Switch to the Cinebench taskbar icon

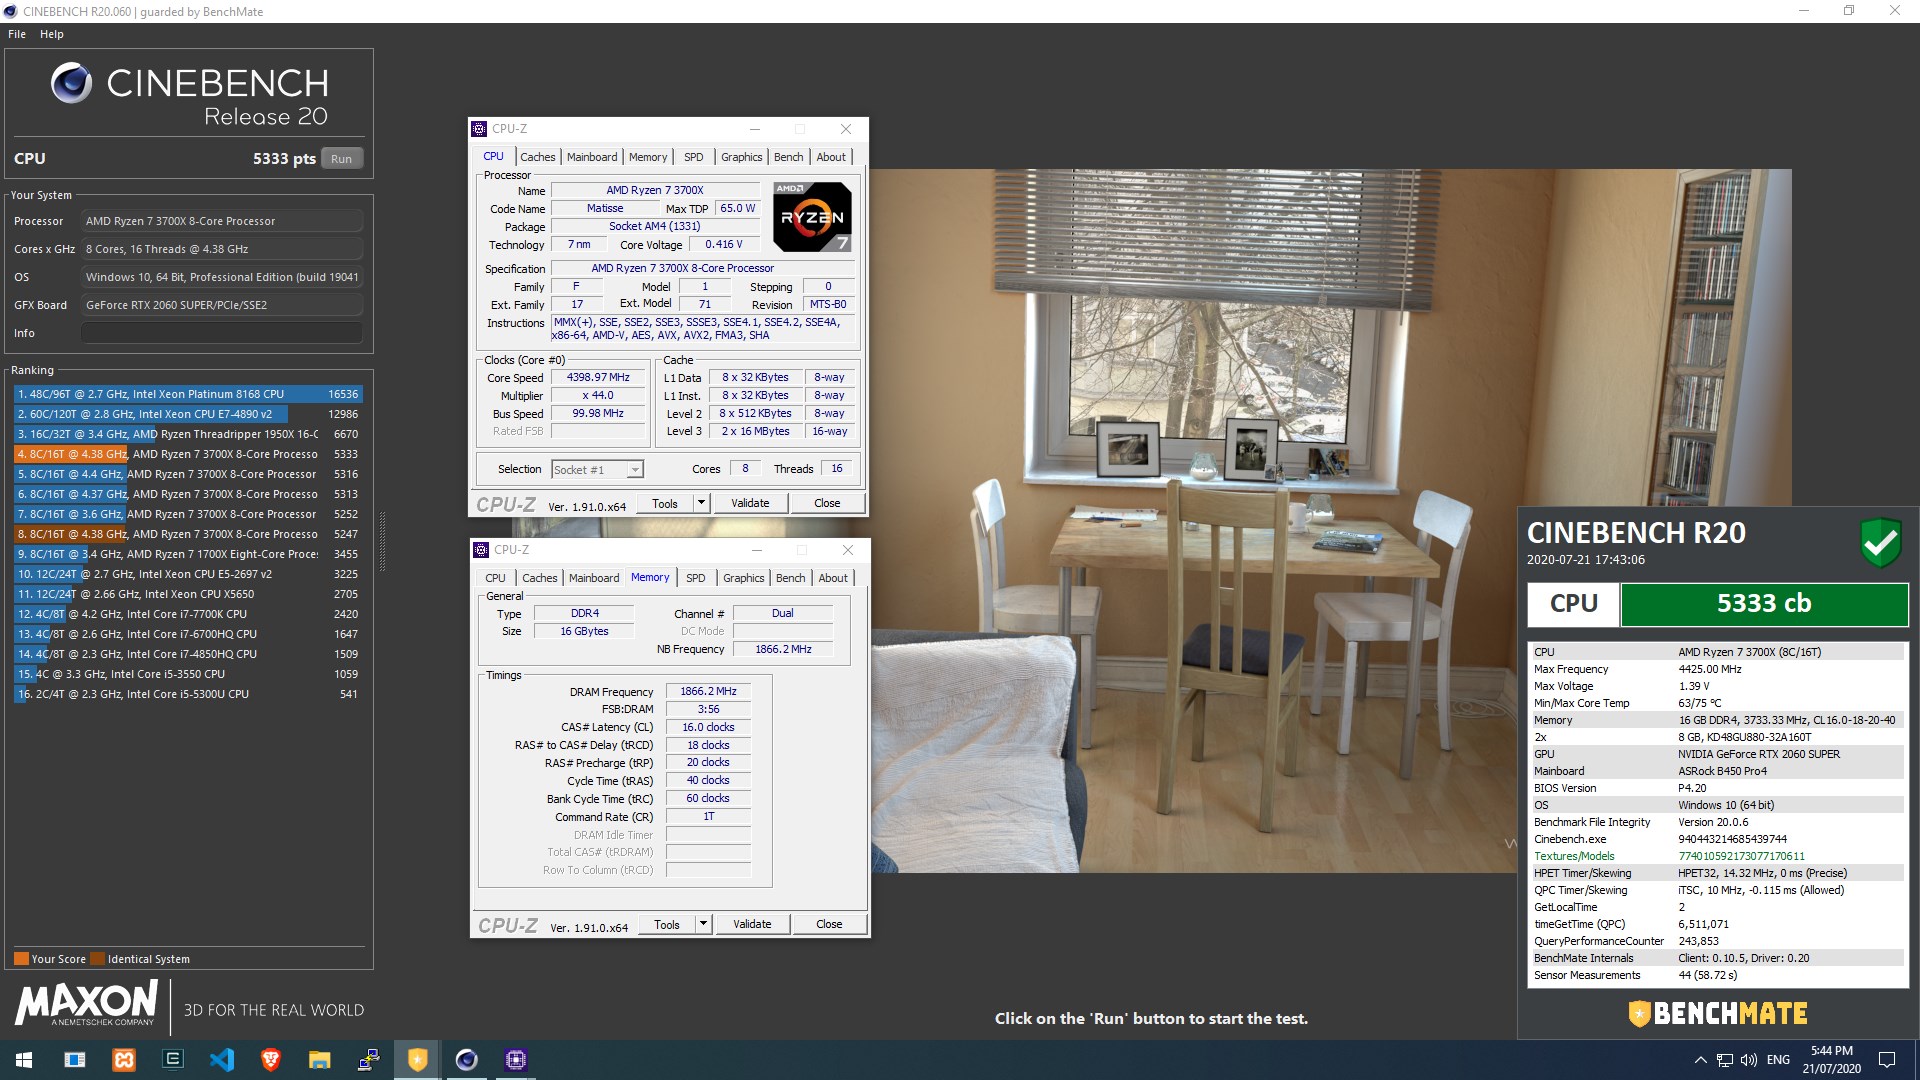point(466,1060)
